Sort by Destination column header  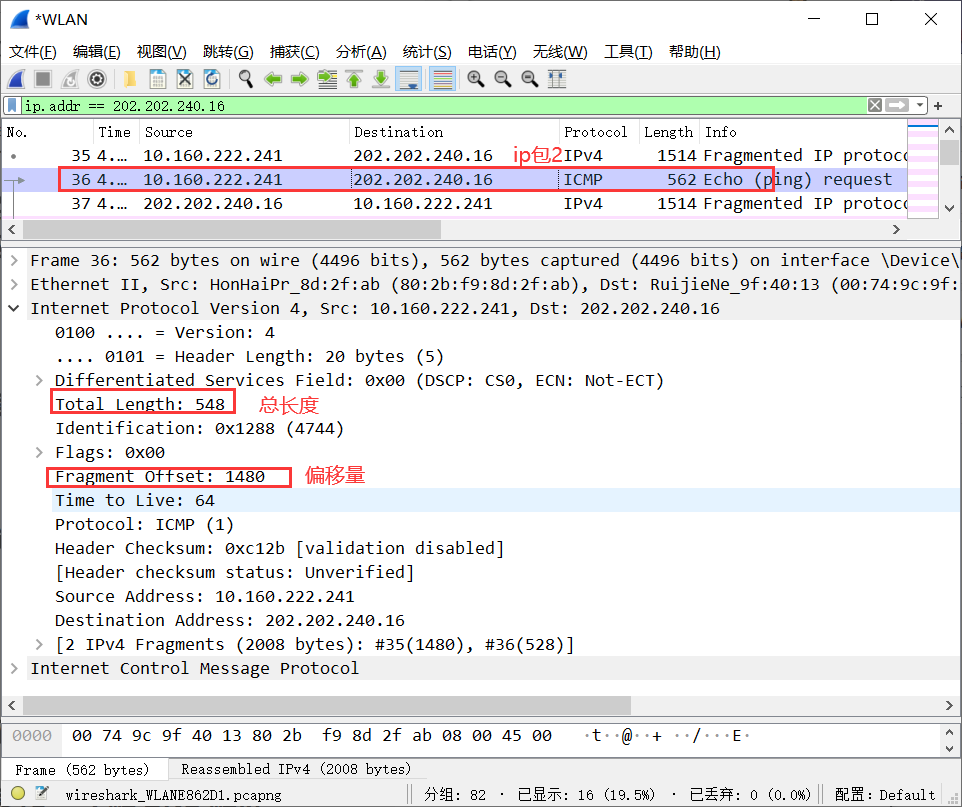point(455,132)
